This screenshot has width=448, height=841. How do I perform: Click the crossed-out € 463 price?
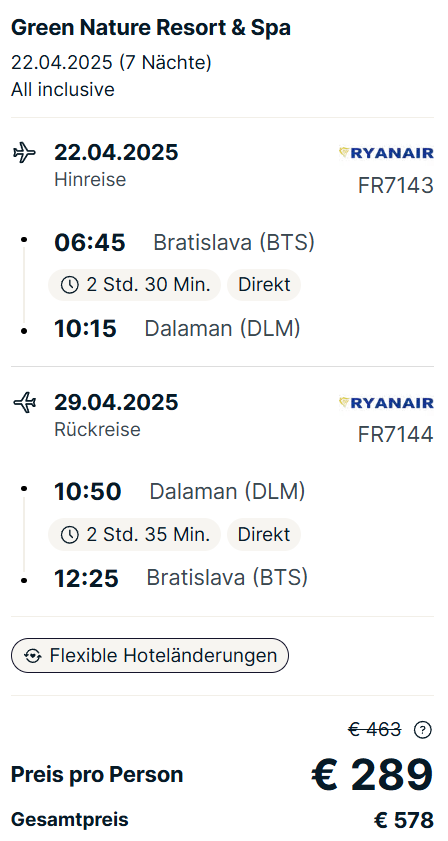pos(374,729)
